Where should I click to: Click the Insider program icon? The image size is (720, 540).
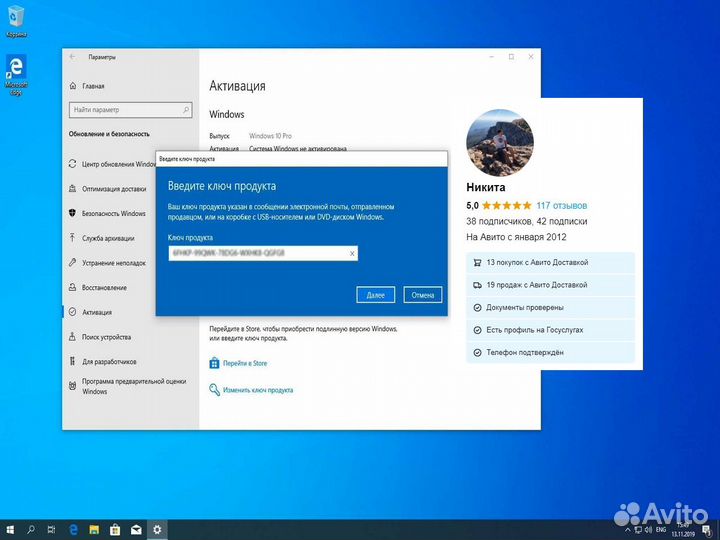(73, 386)
